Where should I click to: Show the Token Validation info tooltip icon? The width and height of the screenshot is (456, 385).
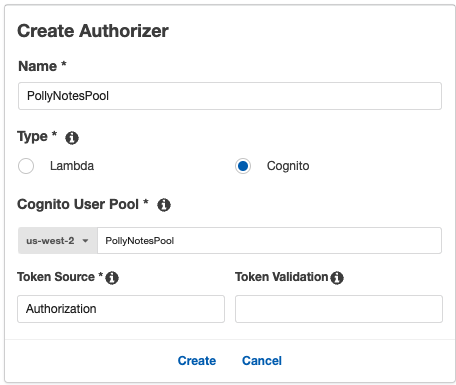(x=337, y=277)
